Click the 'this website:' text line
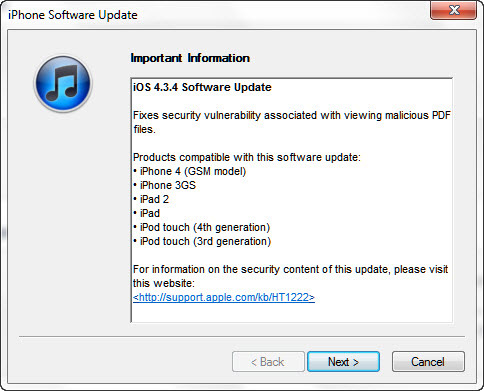The image size is (484, 391). coord(164,283)
